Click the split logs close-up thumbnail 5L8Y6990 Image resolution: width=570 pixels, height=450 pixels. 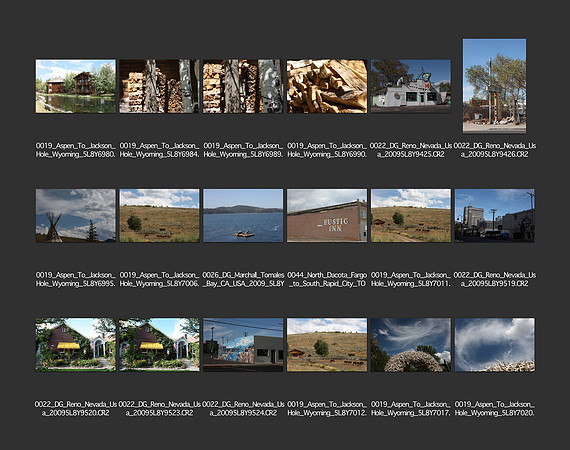pyautogui.click(x=327, y=86)
